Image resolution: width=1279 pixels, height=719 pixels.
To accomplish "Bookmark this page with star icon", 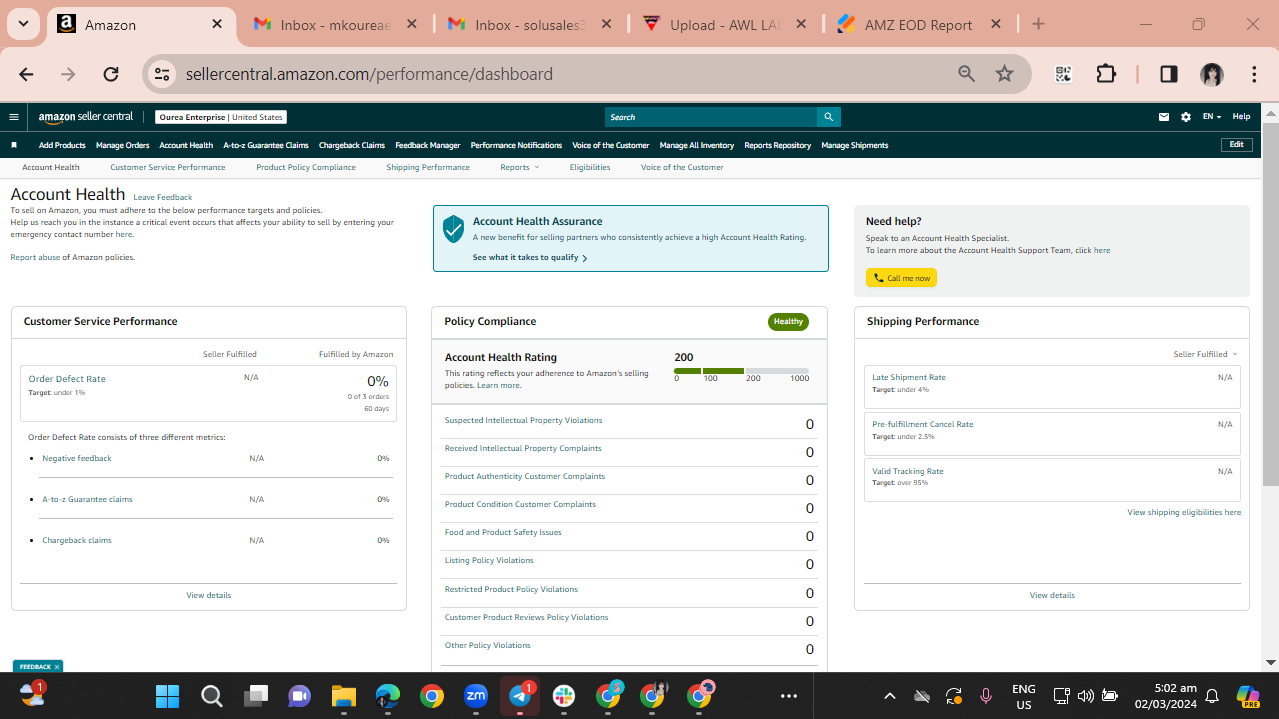I will coord(1005,74).
